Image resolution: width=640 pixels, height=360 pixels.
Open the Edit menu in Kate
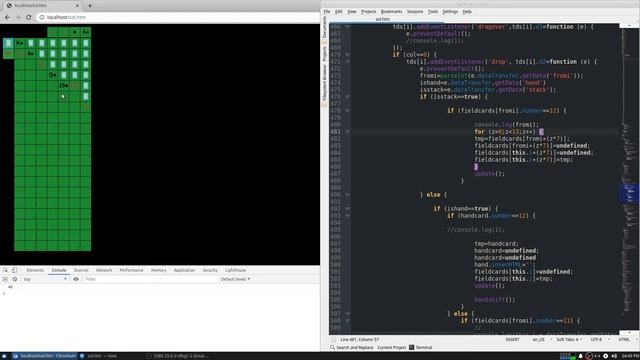point(339,11)
